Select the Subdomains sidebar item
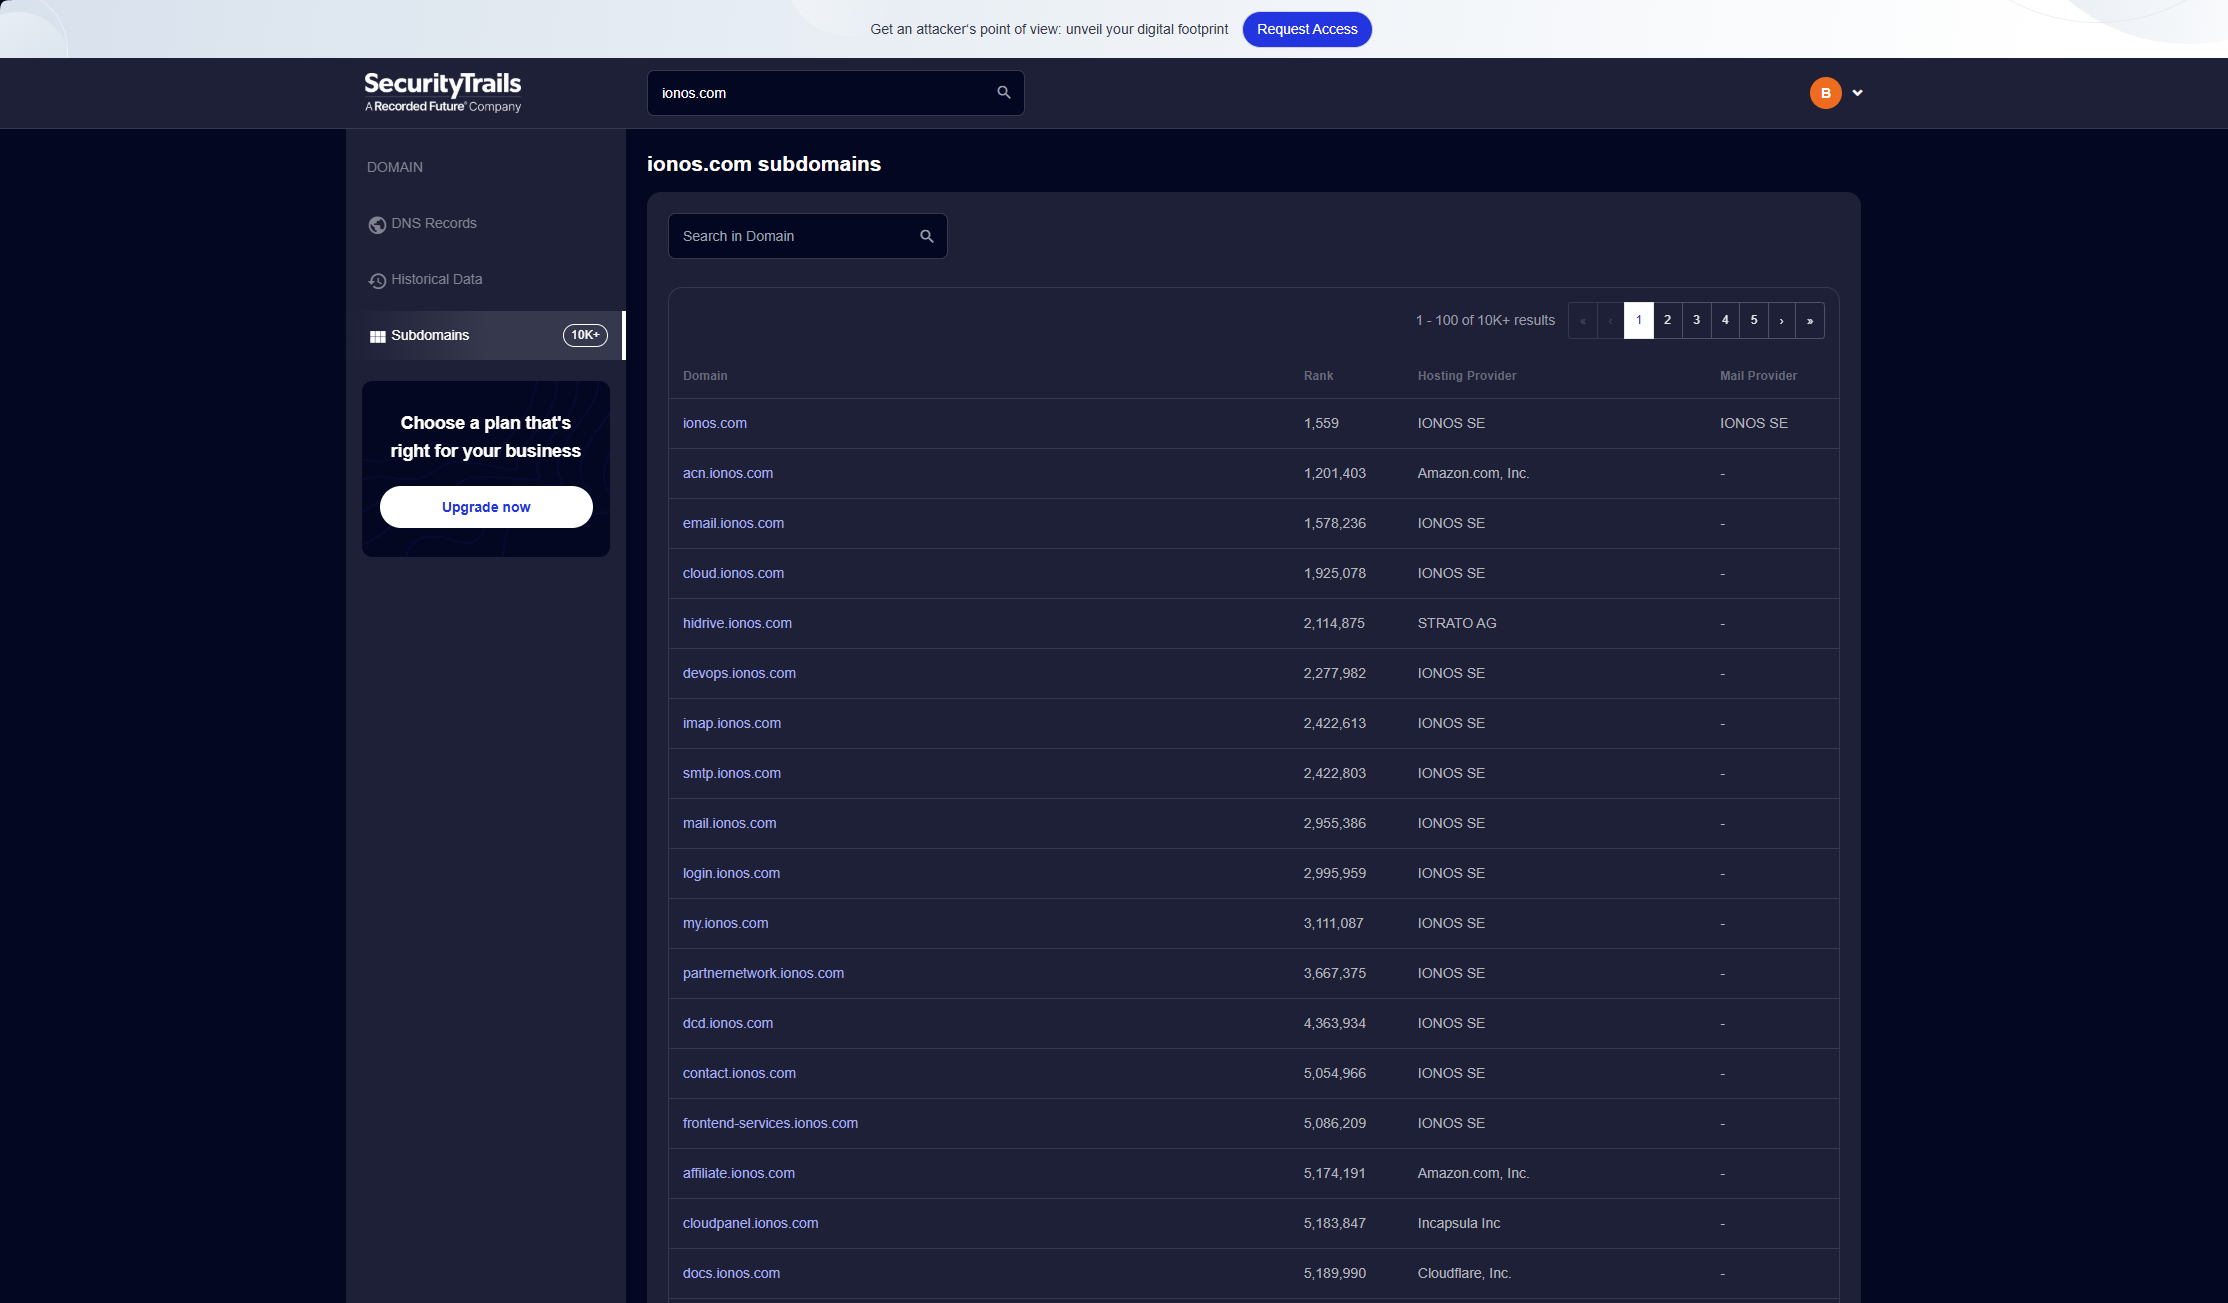Image resolution: width=2228 pixels, height=1303 pixels. click(x=485, y=335)
